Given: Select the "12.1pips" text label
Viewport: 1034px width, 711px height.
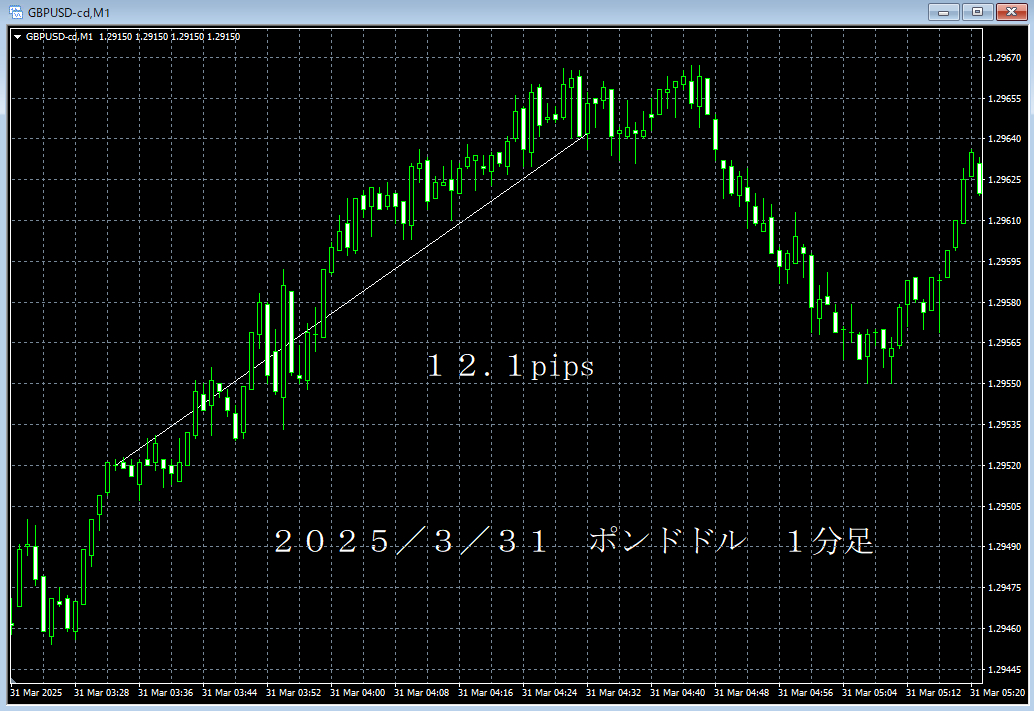Looking at the screenshot, I should tap(510, 367).
